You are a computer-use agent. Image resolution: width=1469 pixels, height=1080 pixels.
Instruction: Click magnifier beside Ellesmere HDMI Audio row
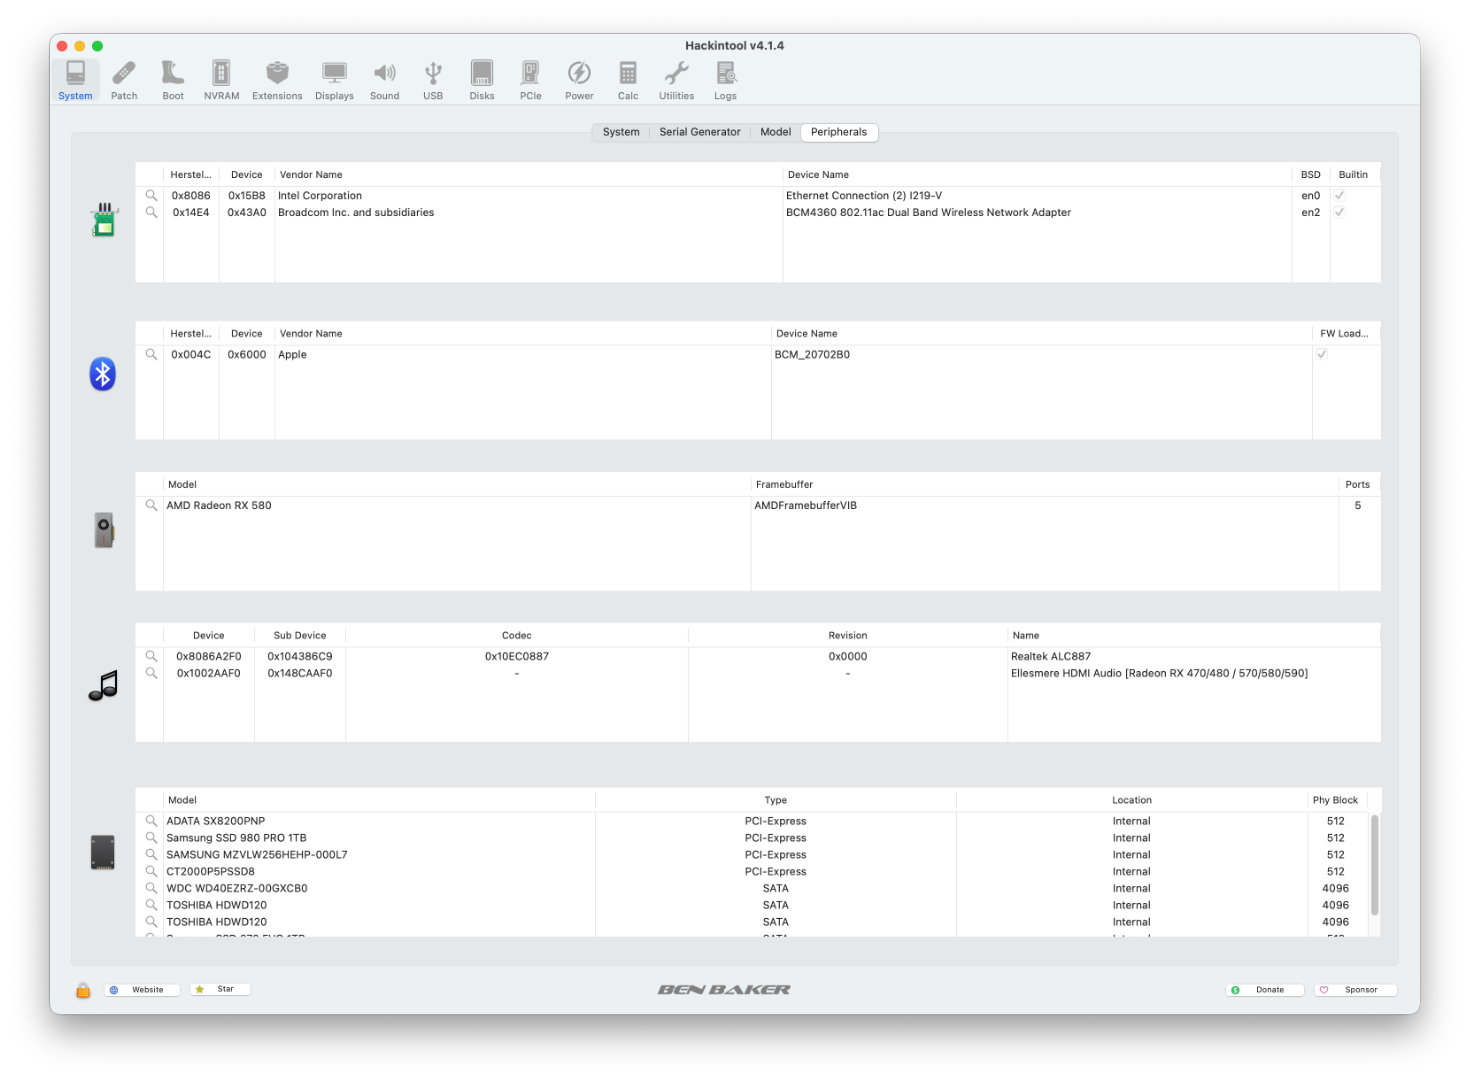pyautogui.click(x=151, y=673)
